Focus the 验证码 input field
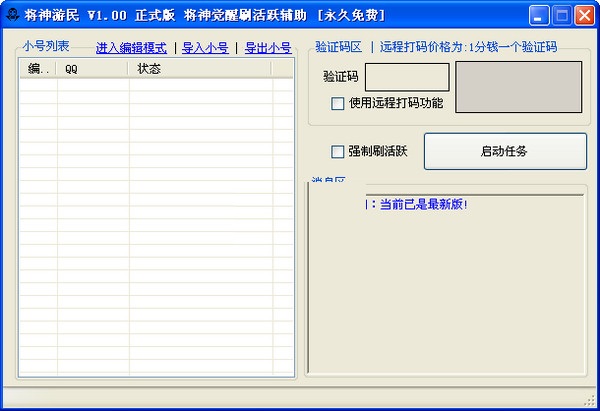600x411 pixels. 407,77
